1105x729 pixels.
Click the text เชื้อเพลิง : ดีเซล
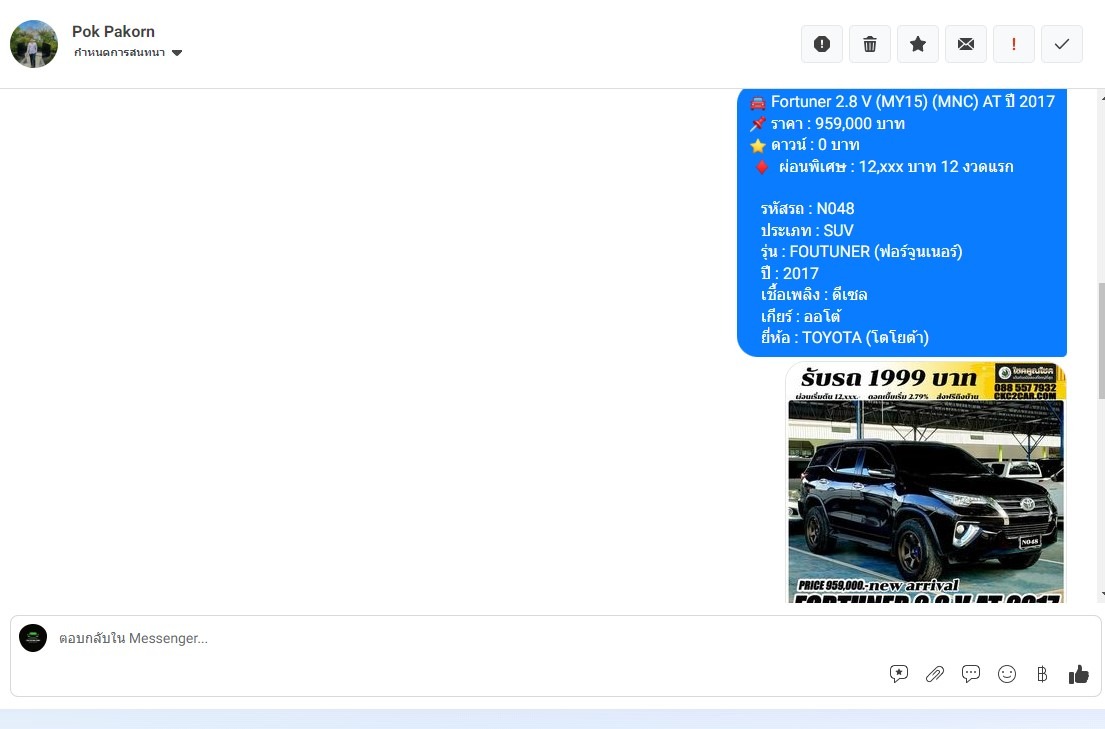click(814, 295)
